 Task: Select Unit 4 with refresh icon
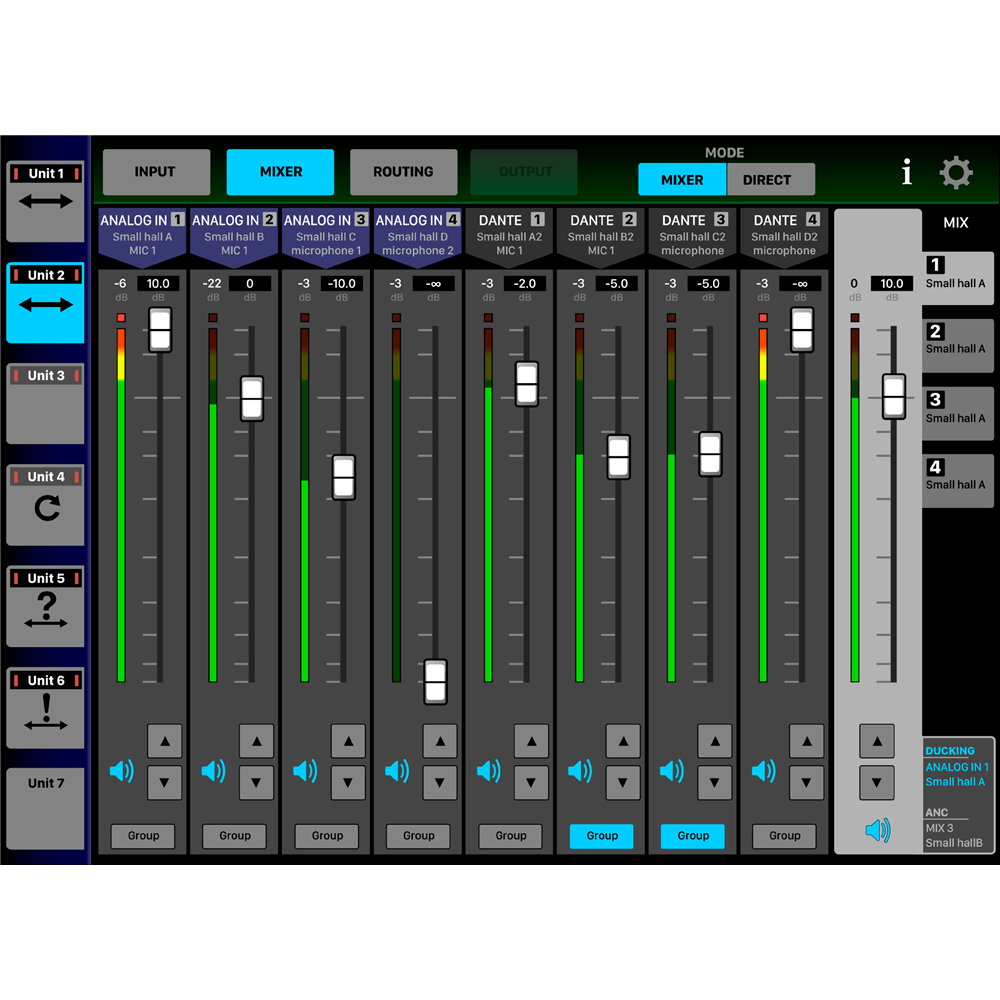45,505
